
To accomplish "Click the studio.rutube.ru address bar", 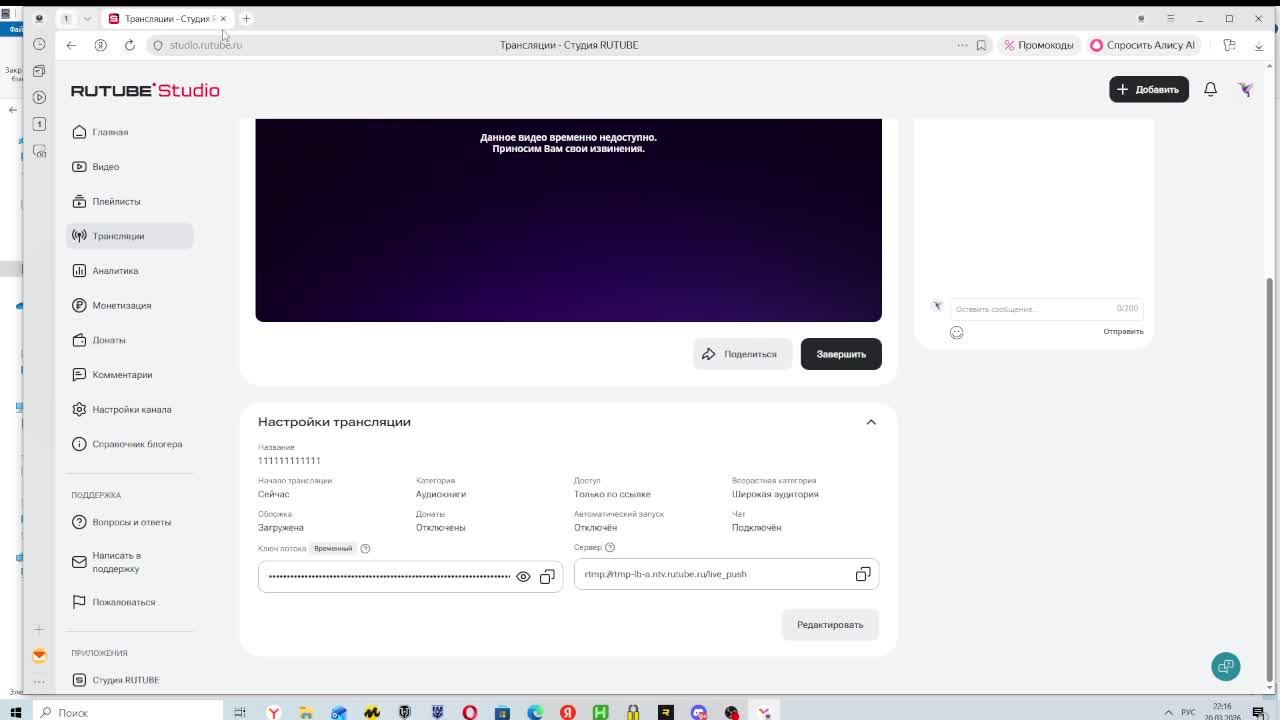I will [205, 45].
